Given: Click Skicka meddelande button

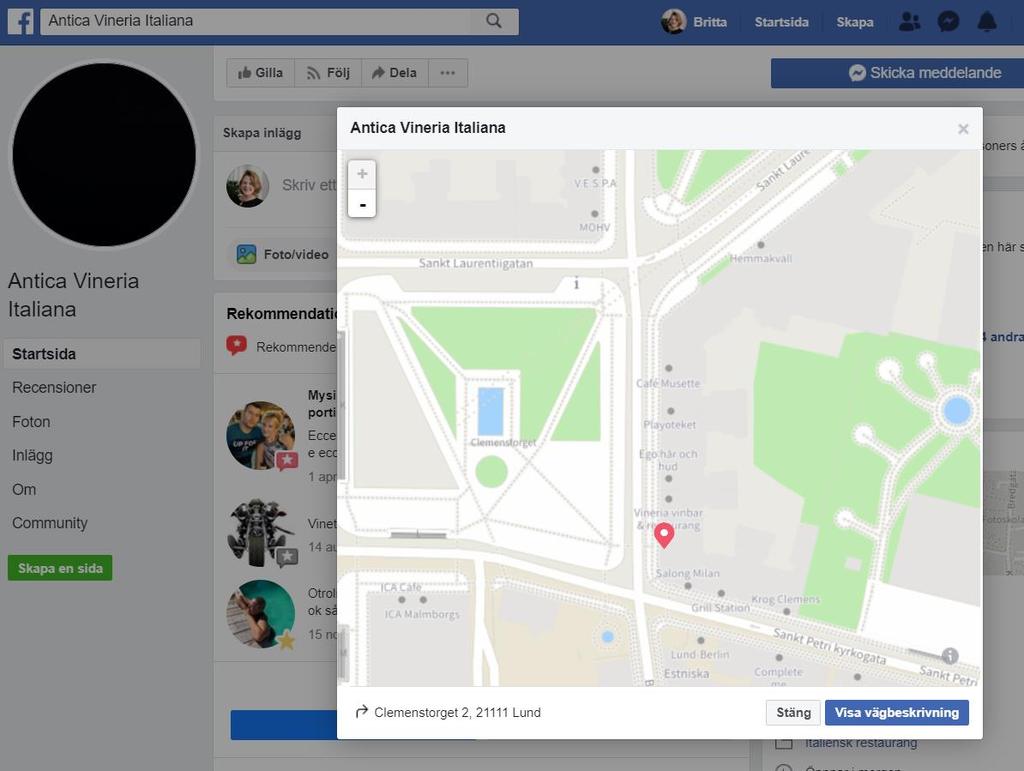Looking at the screenshot, I should pyautogui.click(x=897, y=72).
